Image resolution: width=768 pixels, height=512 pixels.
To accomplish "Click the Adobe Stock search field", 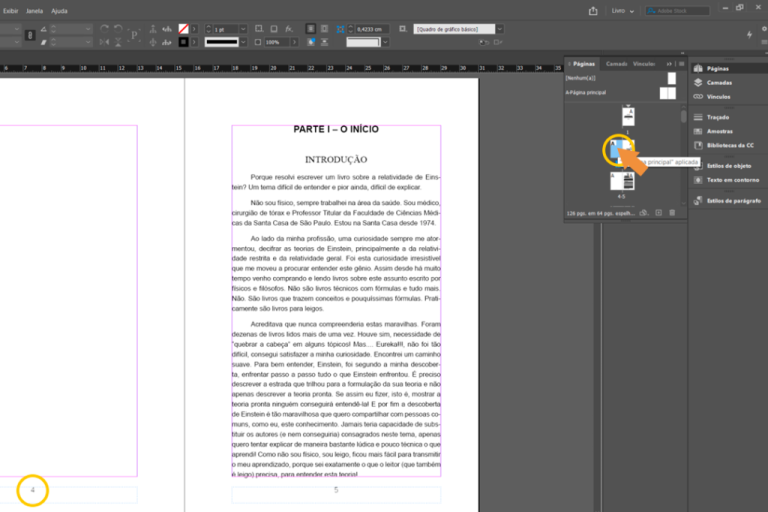I will (677, 11).
